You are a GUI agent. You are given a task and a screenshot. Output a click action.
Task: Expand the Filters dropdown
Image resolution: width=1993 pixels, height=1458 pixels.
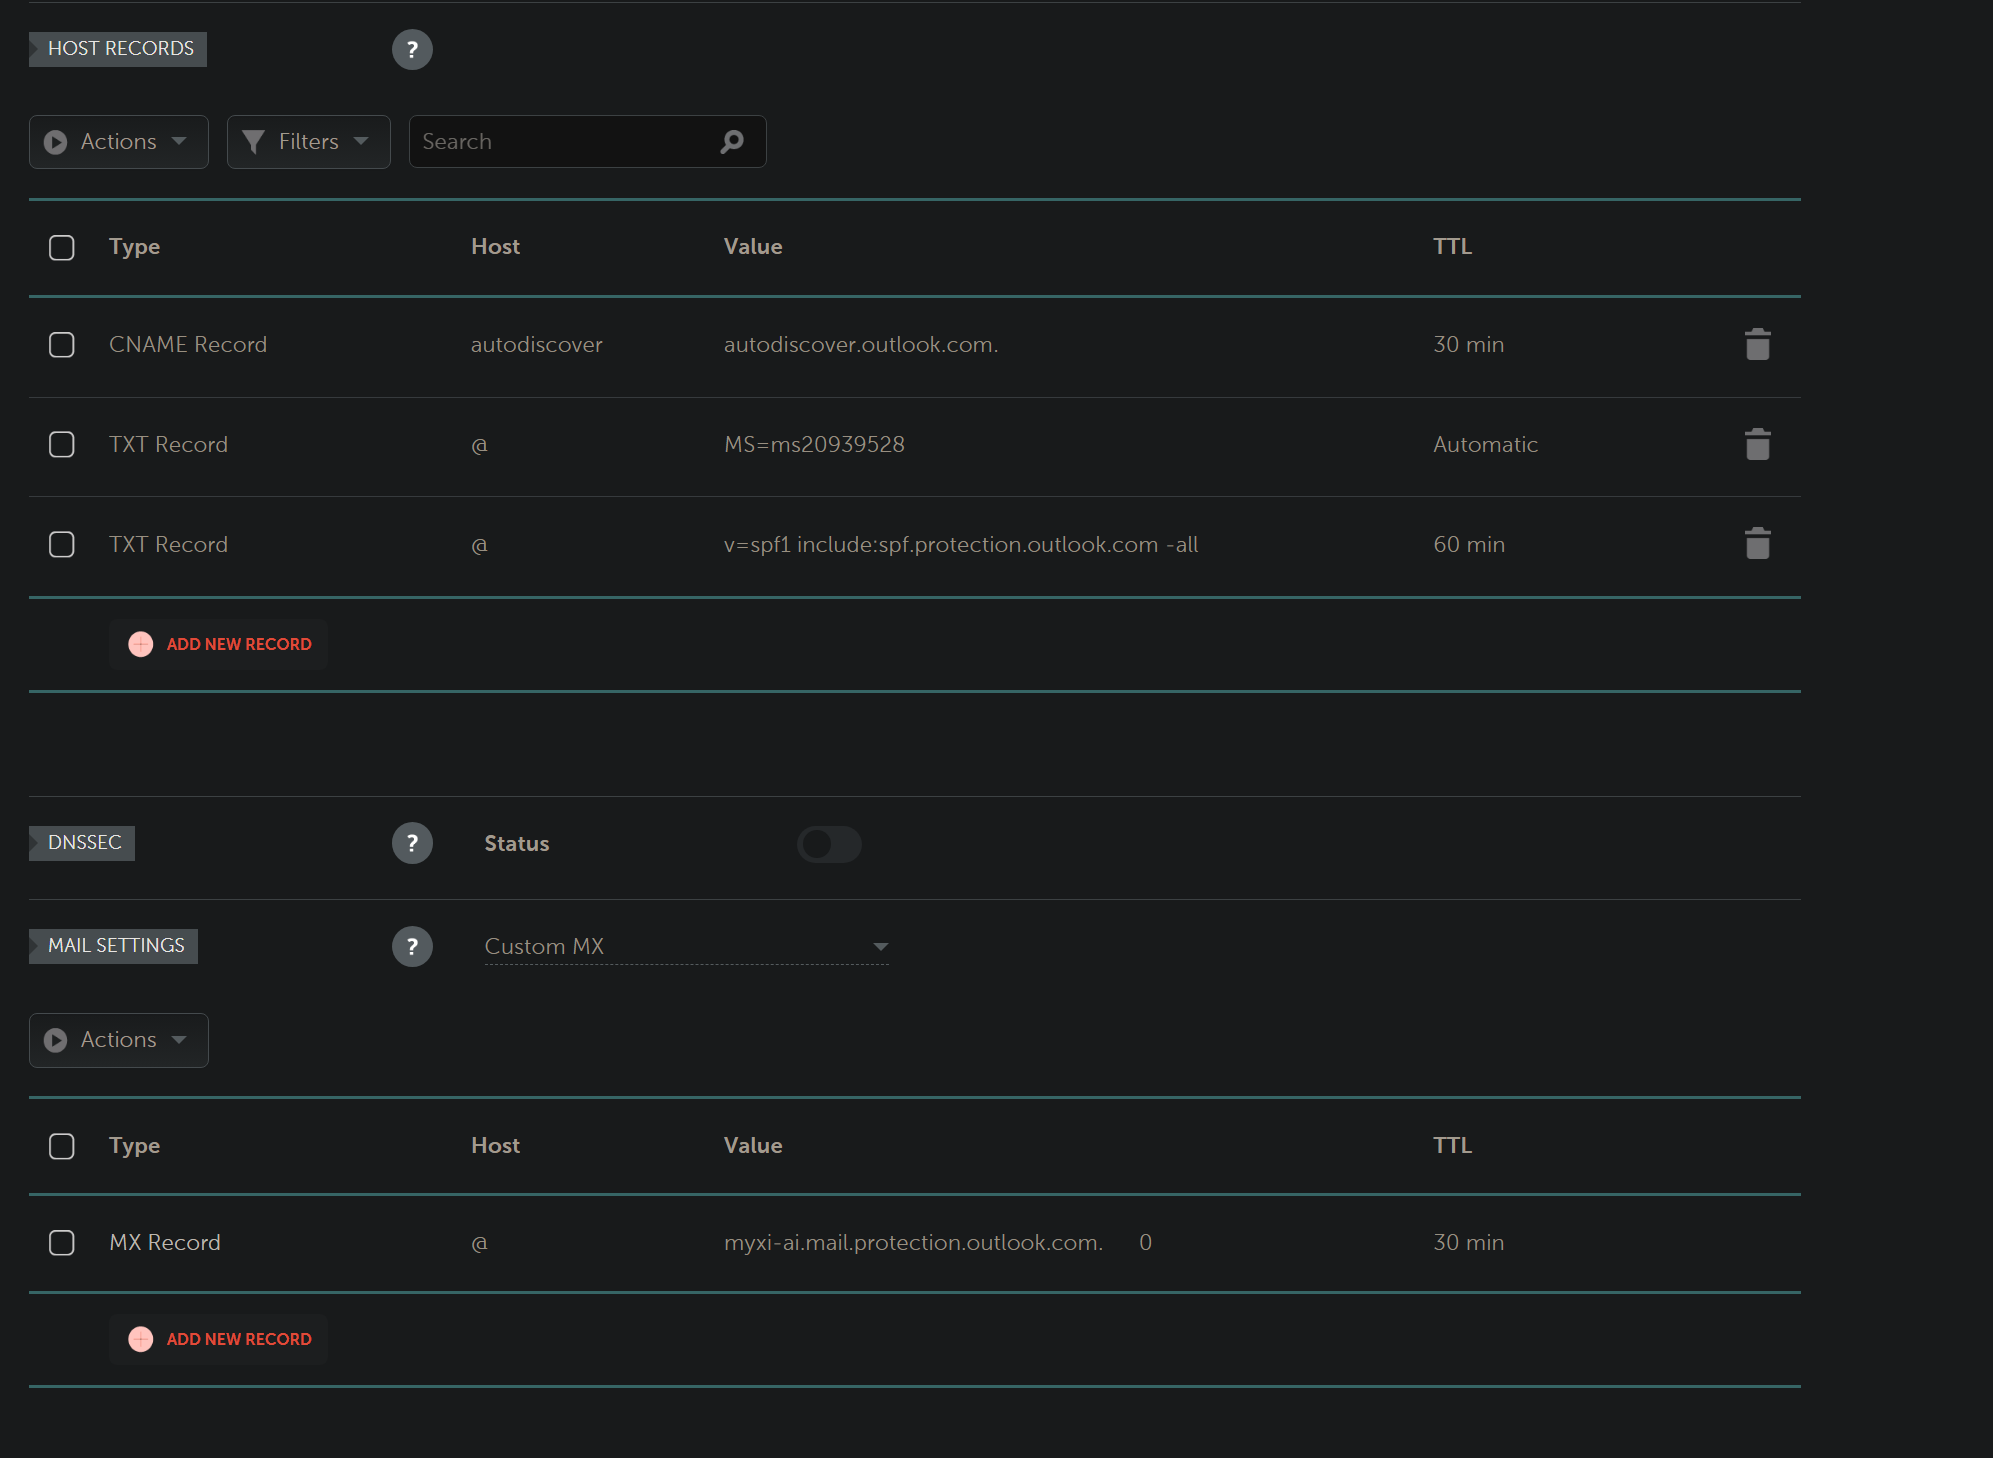308,142
